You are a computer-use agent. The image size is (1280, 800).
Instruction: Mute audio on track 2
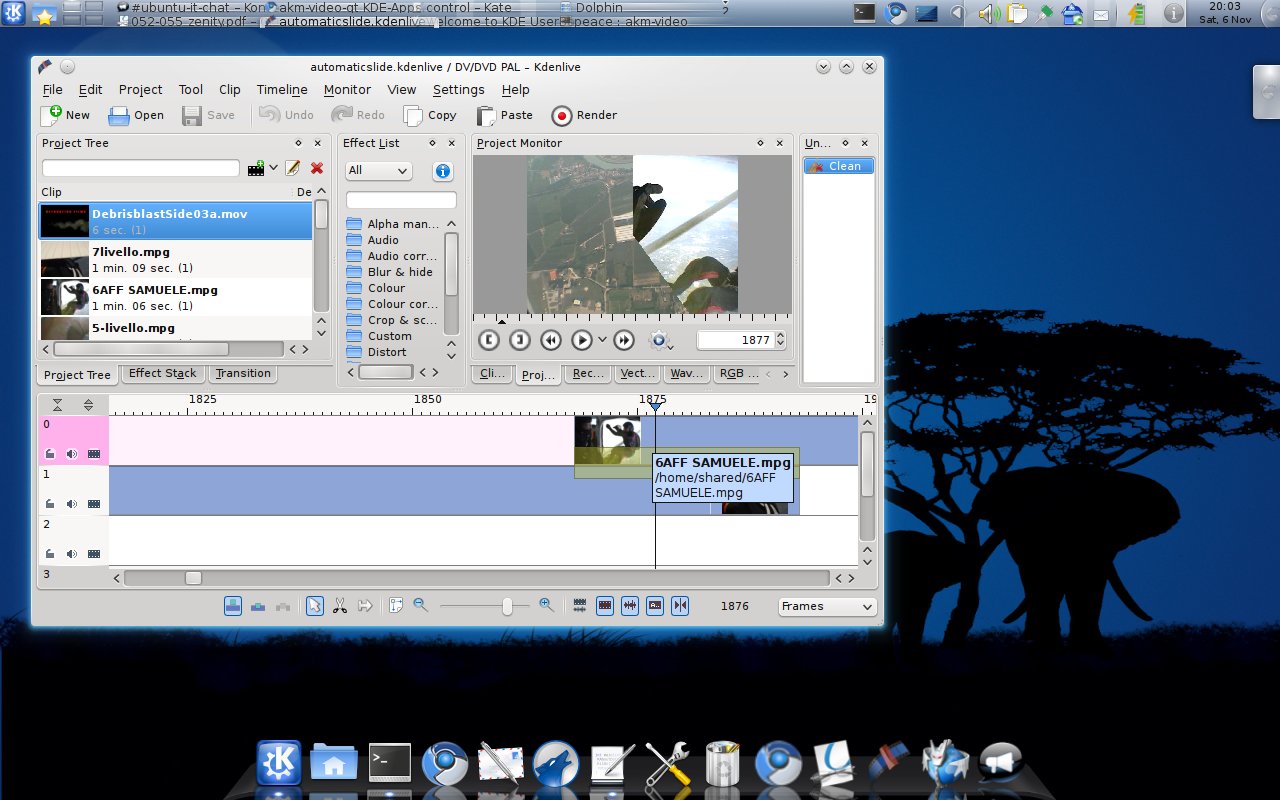click(x=72, y=554)
